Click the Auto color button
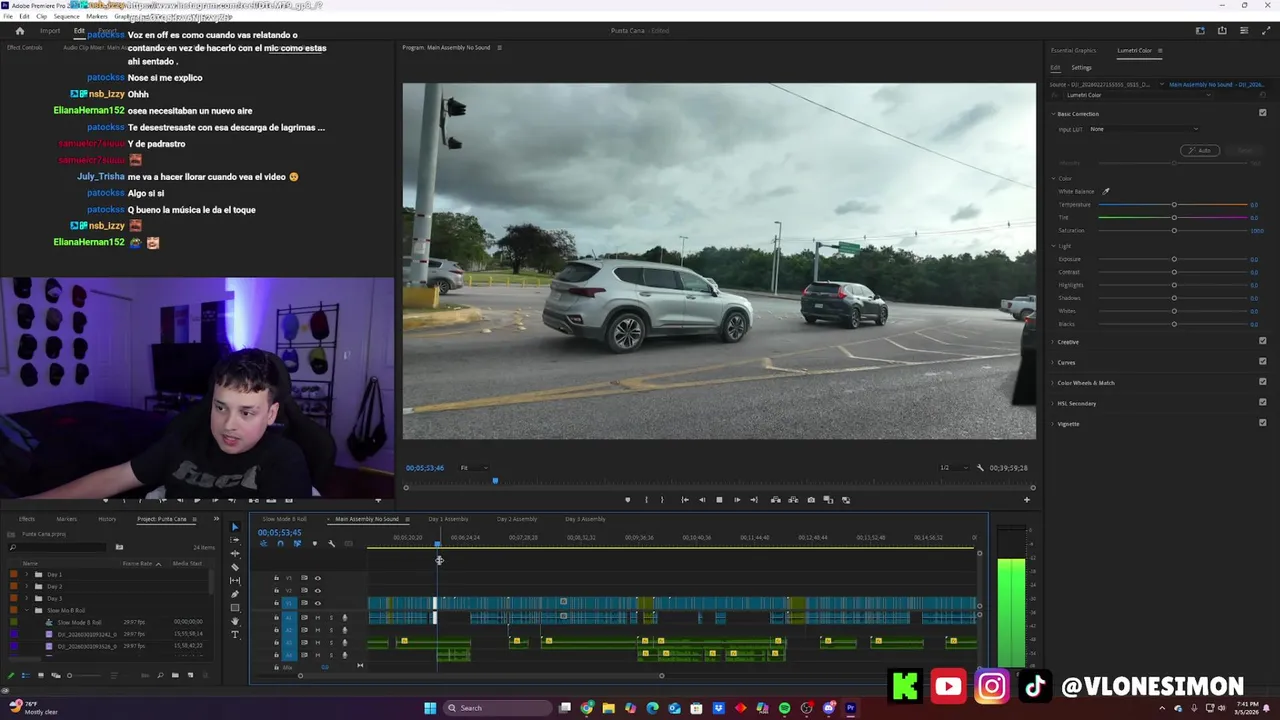The height and width of the screenshot is (720, 1280). click(x=1200, y=150)
